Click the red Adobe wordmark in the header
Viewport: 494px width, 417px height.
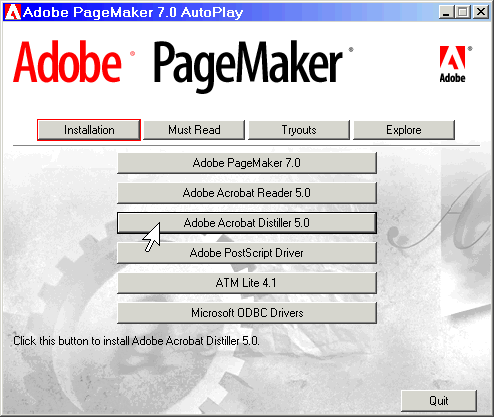(x=67, y=62)
